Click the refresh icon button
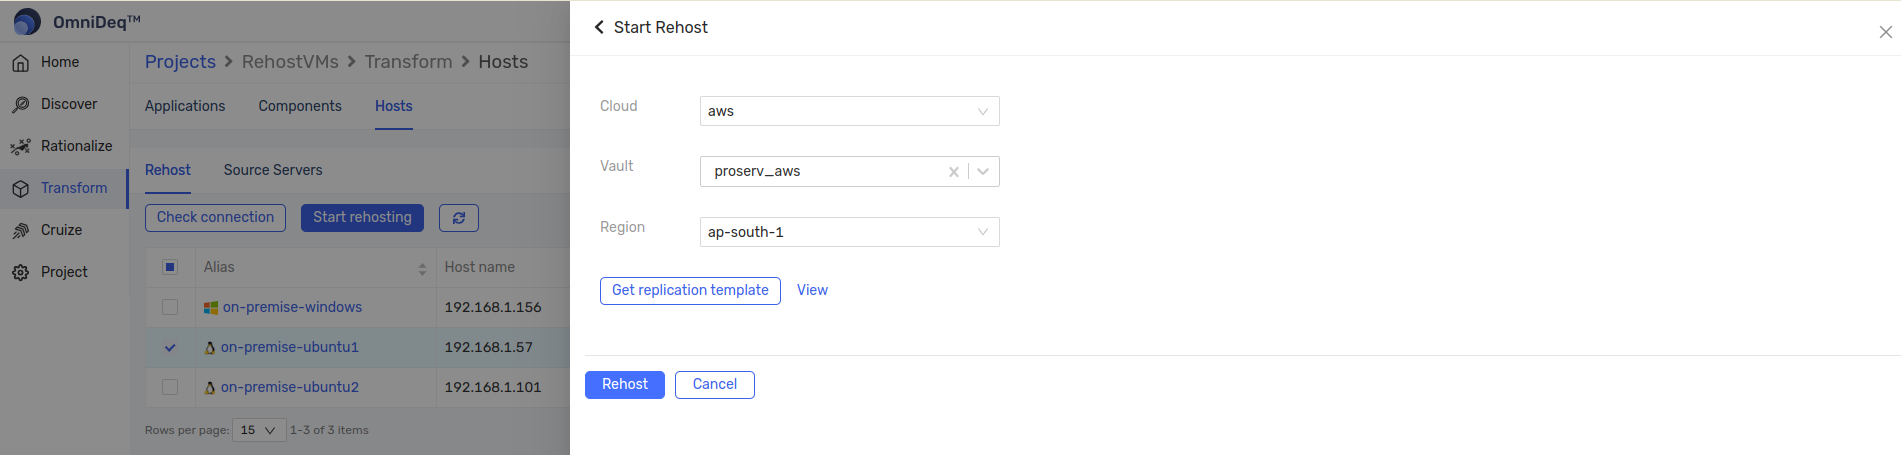Viewport: 1901px width, 455px height. click(459, 218)
